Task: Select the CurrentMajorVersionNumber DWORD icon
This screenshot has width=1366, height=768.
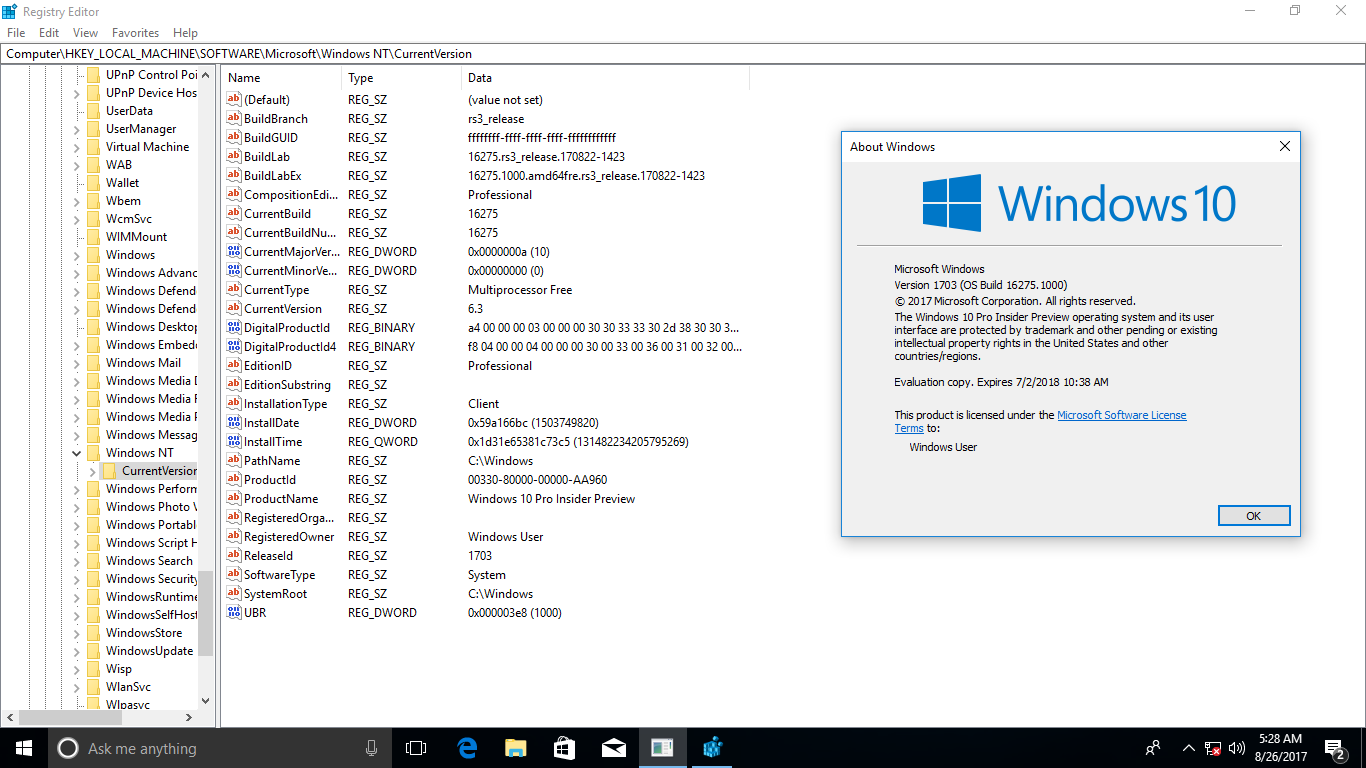Action: (234, 251)
